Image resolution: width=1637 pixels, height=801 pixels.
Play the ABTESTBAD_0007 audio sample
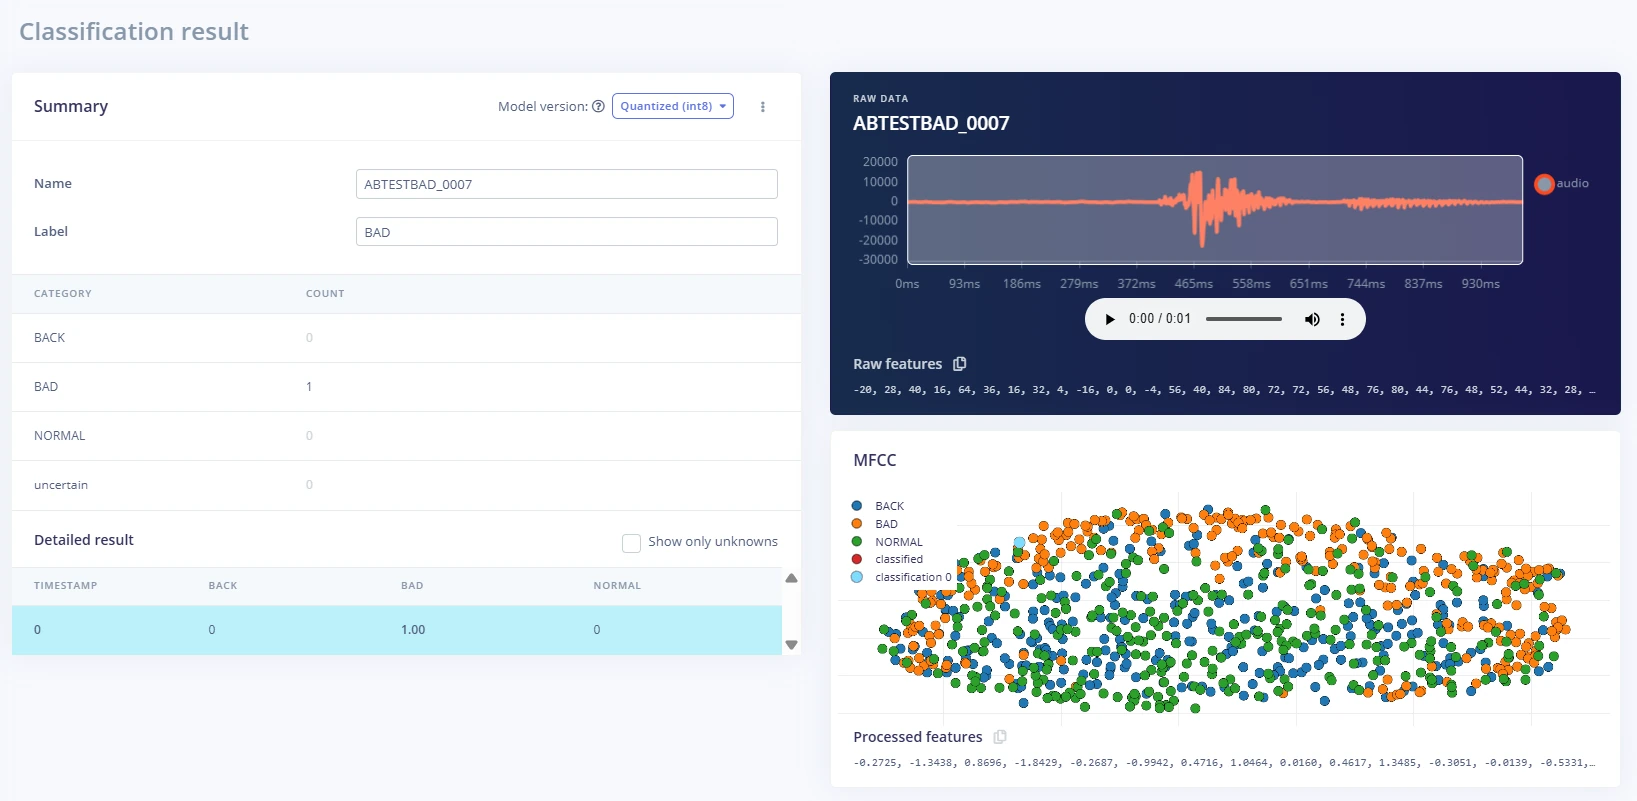point(1110,319)
